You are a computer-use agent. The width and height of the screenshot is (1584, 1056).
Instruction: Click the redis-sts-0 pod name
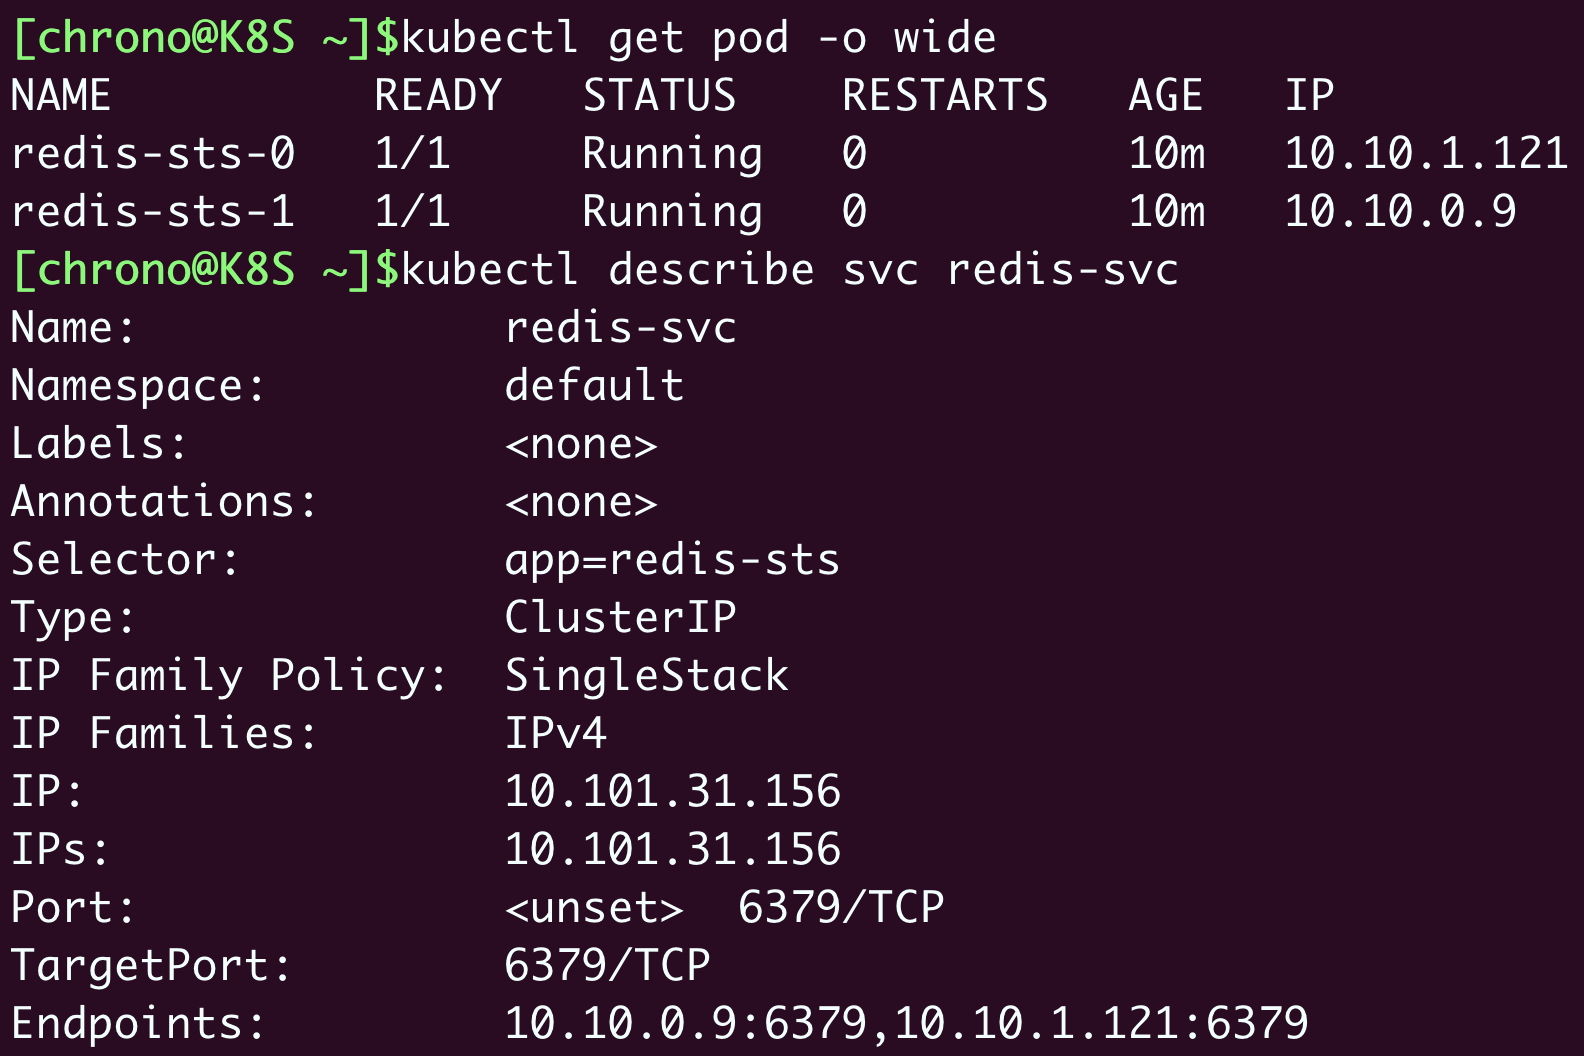153,154
